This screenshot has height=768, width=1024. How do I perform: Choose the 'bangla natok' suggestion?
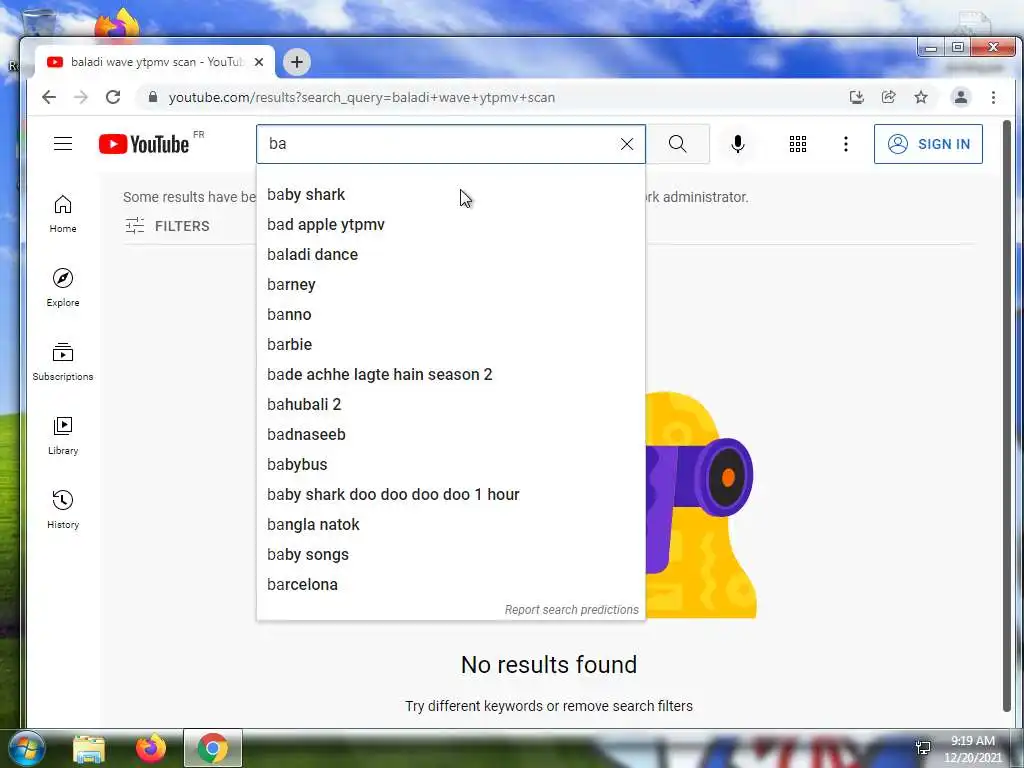(x=451, y=525)
